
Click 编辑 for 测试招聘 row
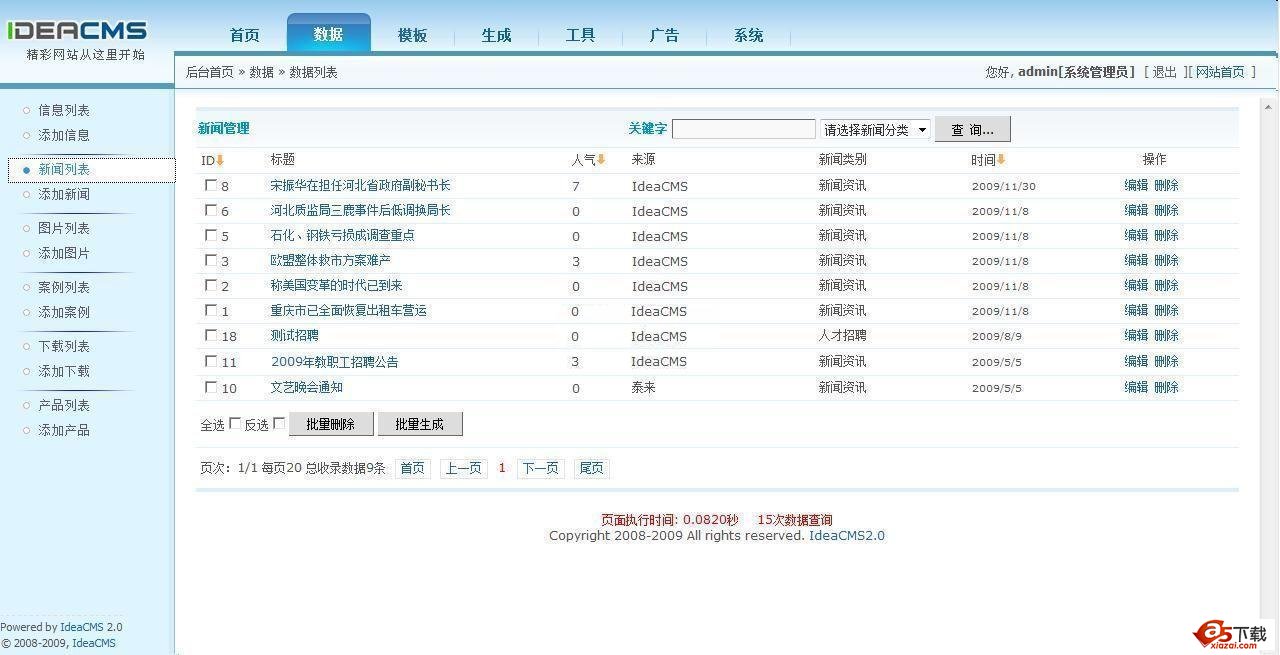coord(1136,335)
